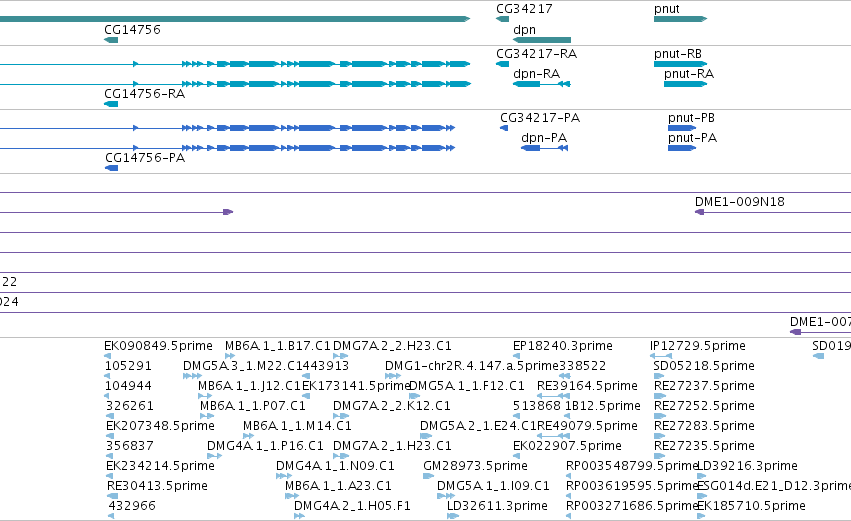The image size is (851, 521).
Task: Open EST RE27237.5prime
Action: coord(704,386)
